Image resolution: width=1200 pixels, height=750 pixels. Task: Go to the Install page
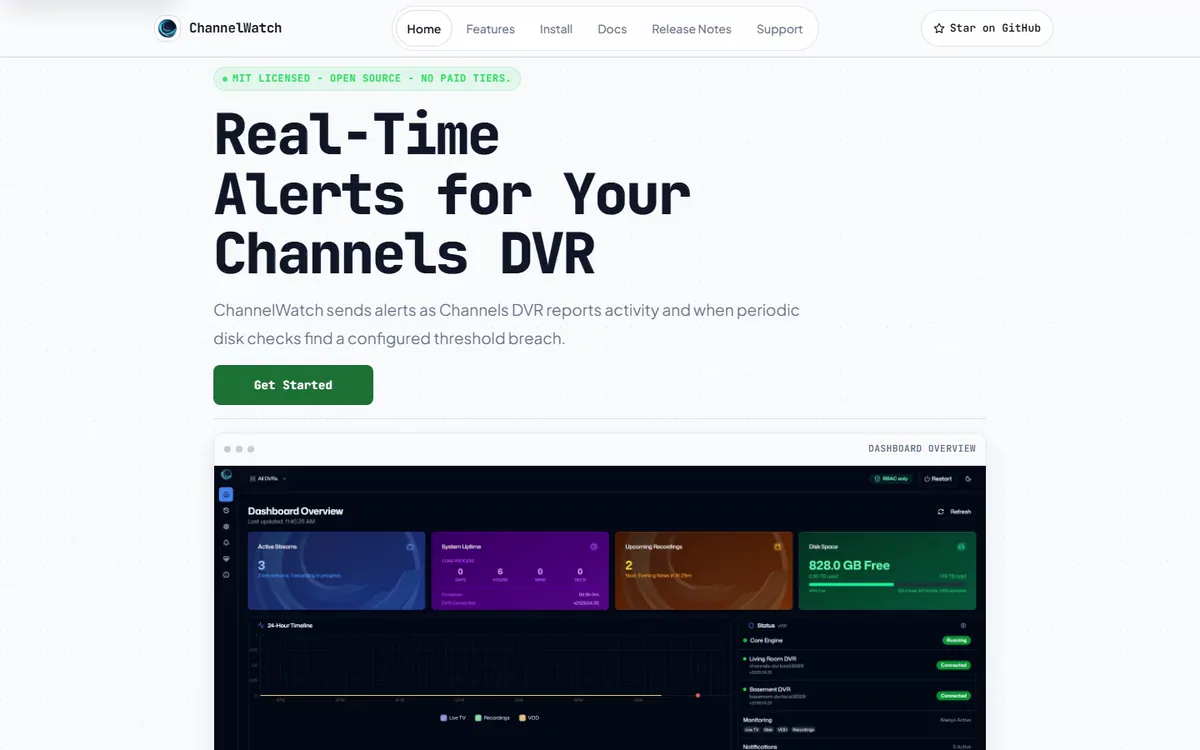click(556, 29)
